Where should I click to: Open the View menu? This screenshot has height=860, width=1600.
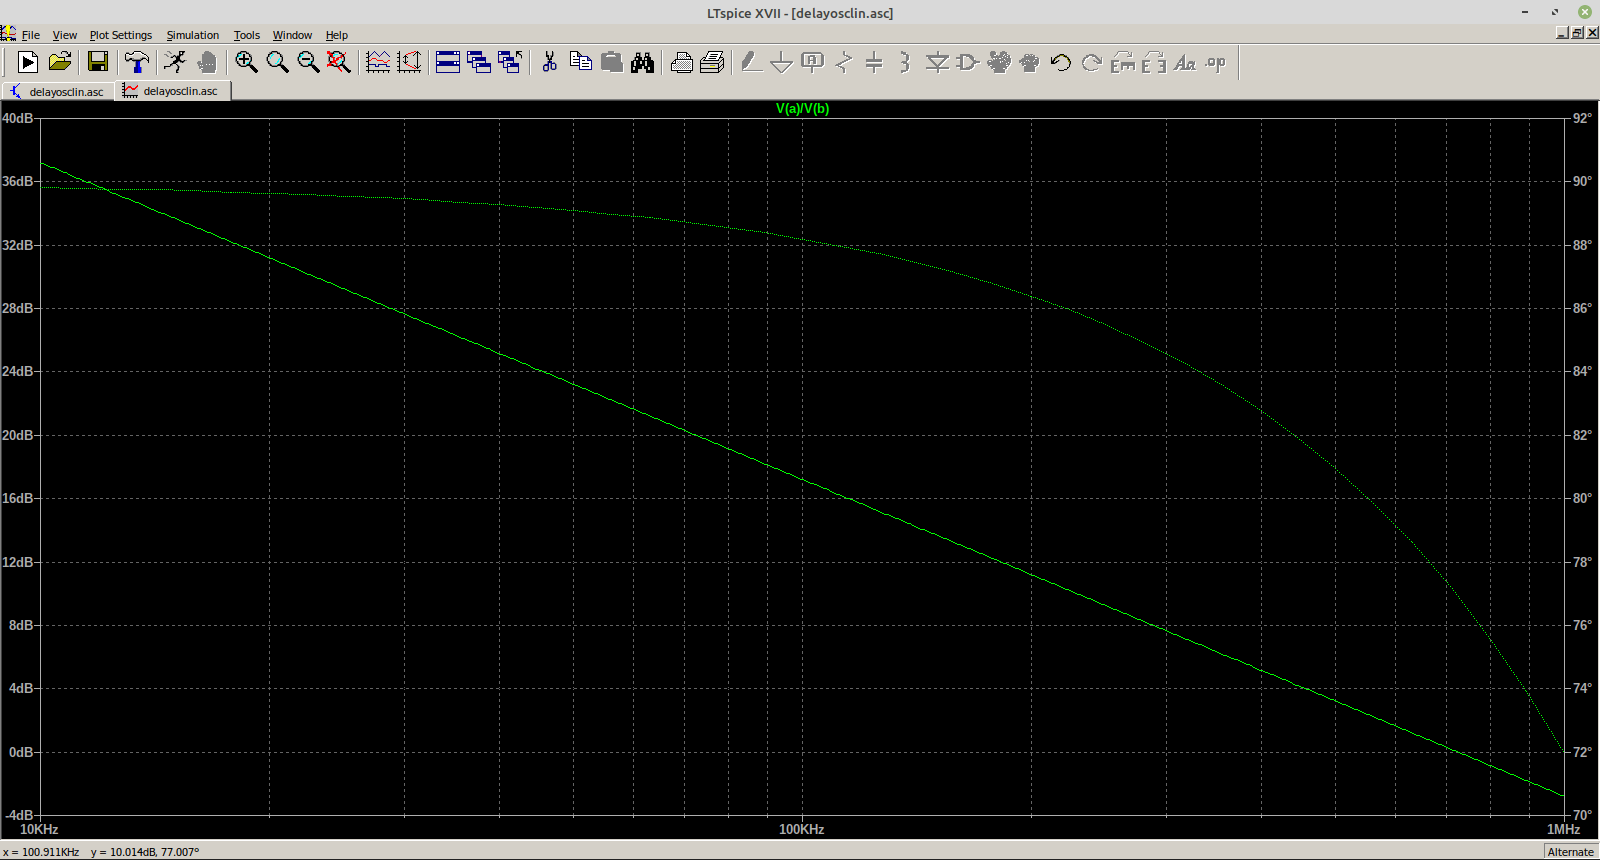(65, 35)
